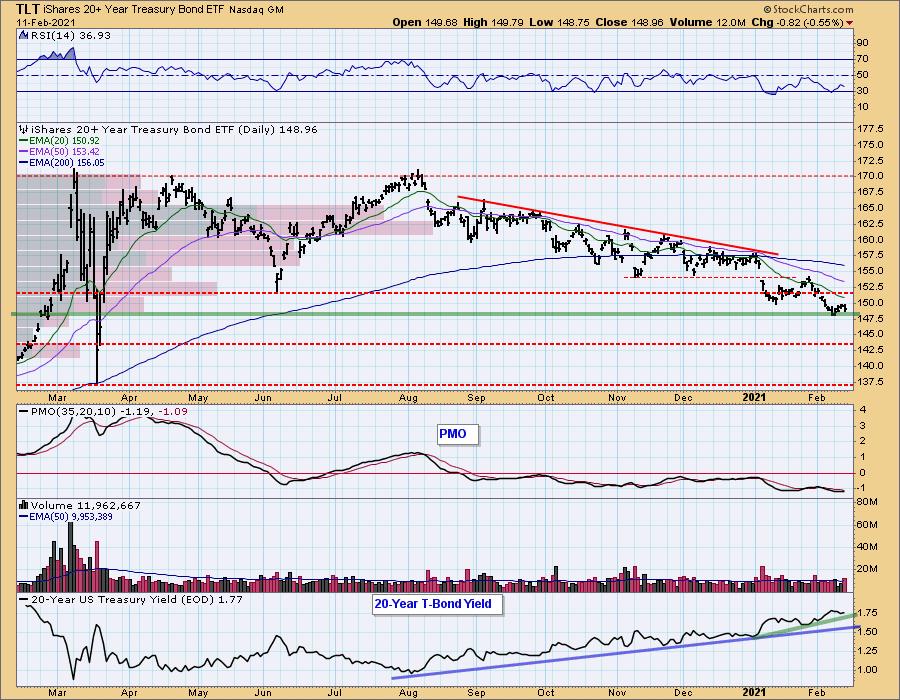Click the price bars icon beside iShares legend
This screenshot has height=700, width=900.
click(x=24, y=129)
